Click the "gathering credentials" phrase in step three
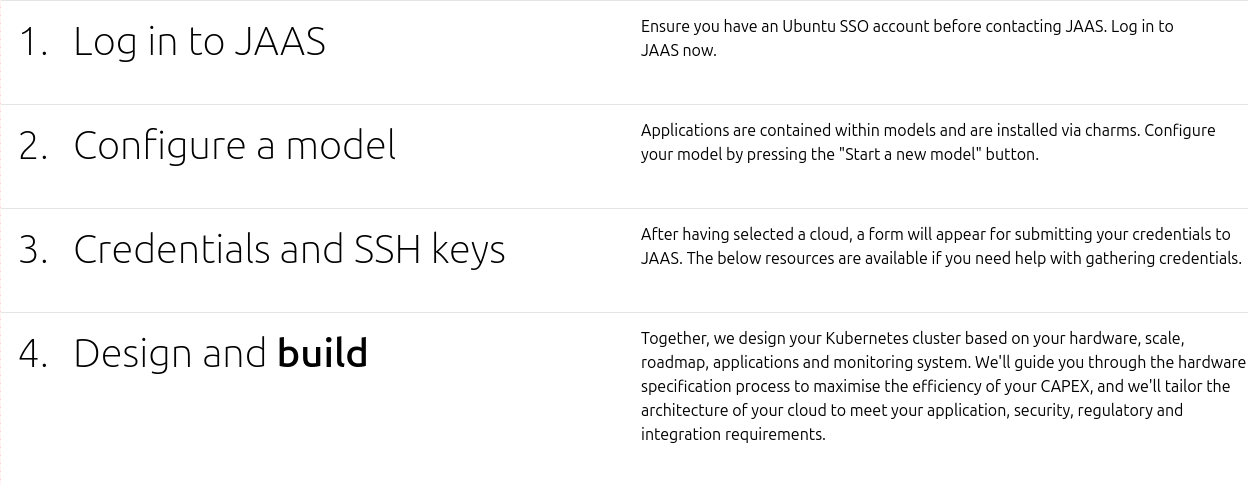The width and height of the screenshot is (1248, 485). click(x=1164, y=258)
